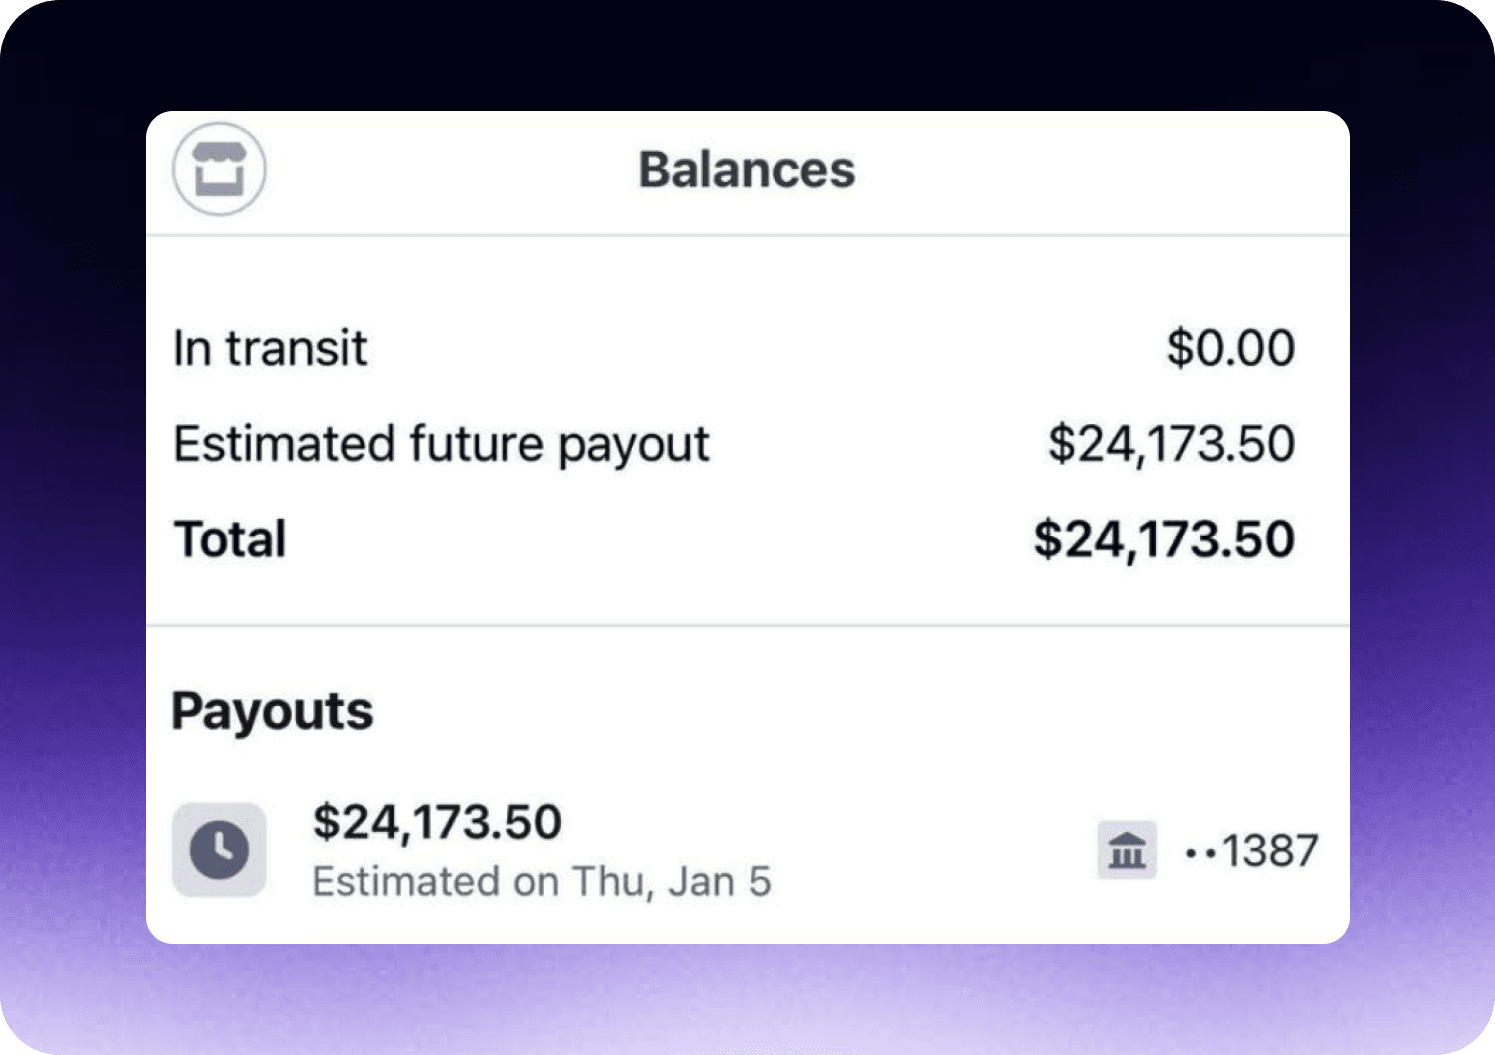Click the estimated future payout amount
The image size is (1495, 1055).
1171,444
